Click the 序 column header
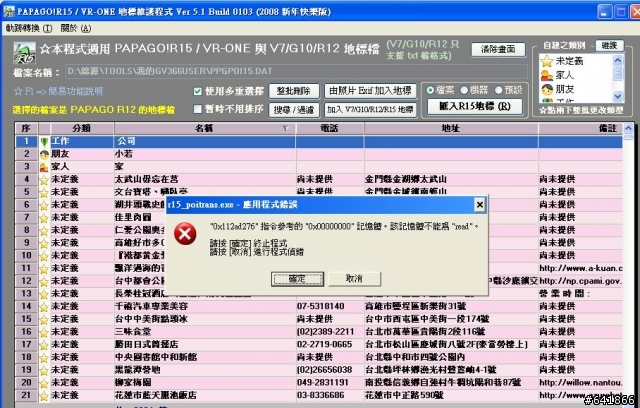This screenshot has height=408, width=640. 27,128
